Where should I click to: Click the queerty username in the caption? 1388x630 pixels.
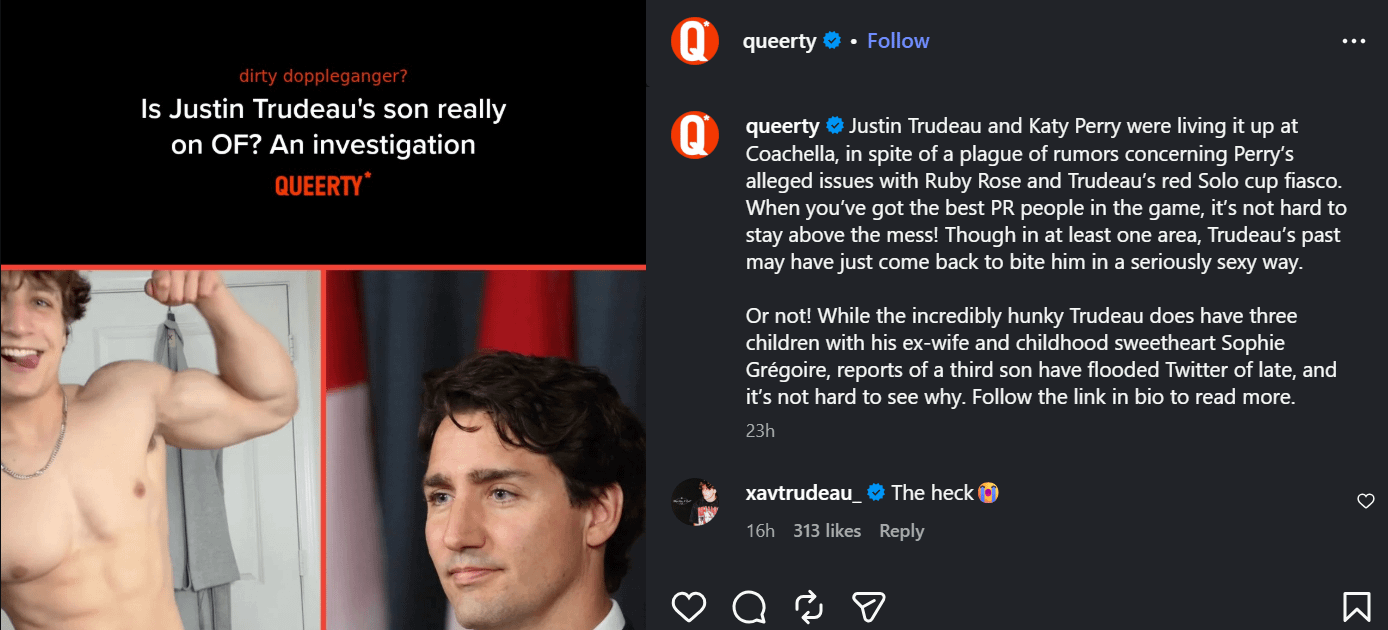782,126
